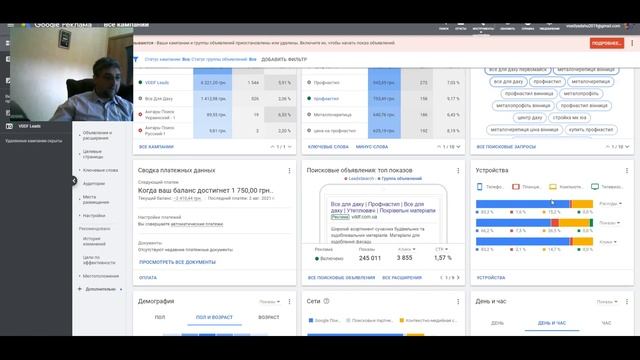This screenshot has width=640, height=360.
Task: Click ДОБАВИТЬ ФИЛЬТР
Action: point(284,60)
